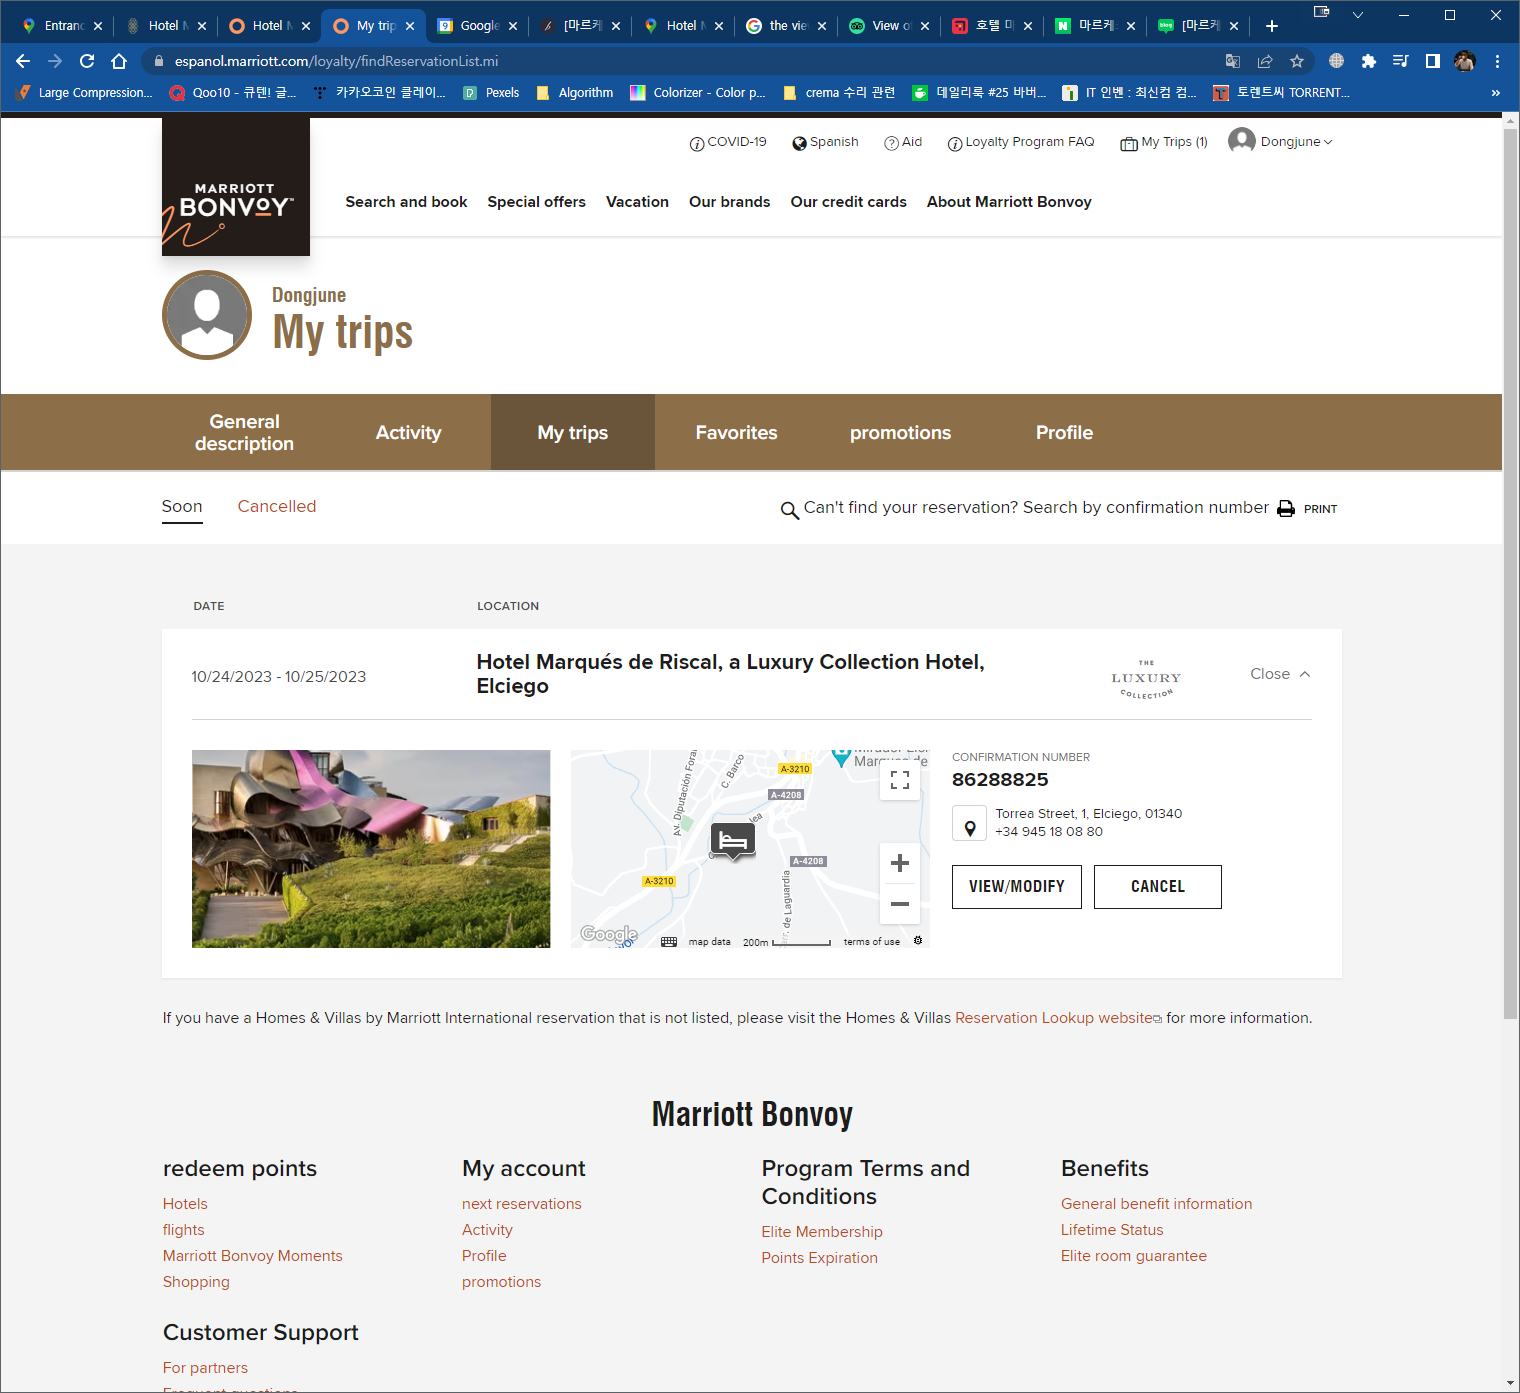Switch to the Profile tab

[x=1064, y=432]
